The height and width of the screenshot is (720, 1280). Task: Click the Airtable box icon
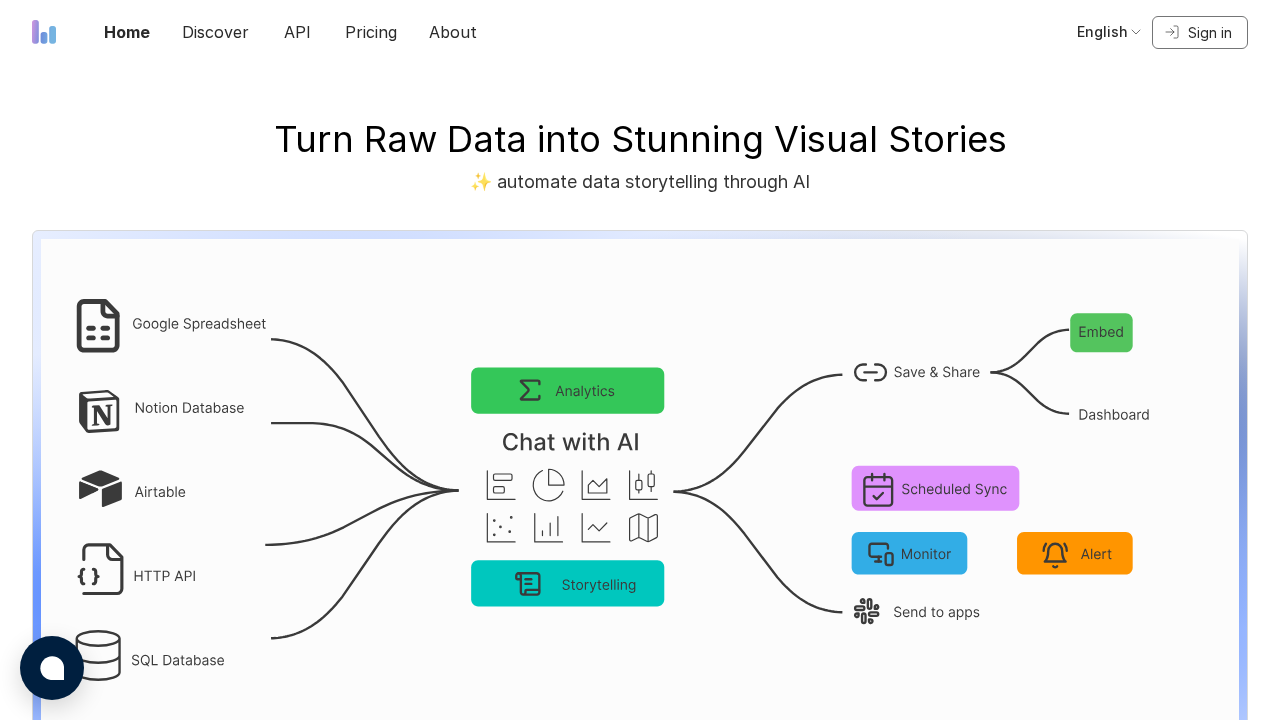tap(100, 489)
